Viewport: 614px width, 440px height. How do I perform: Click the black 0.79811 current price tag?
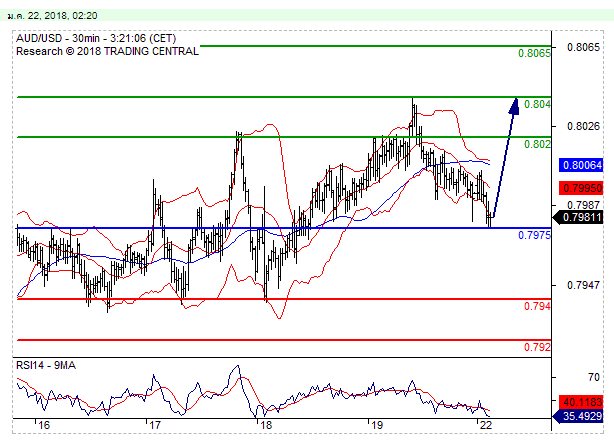[x=578, y=217]
